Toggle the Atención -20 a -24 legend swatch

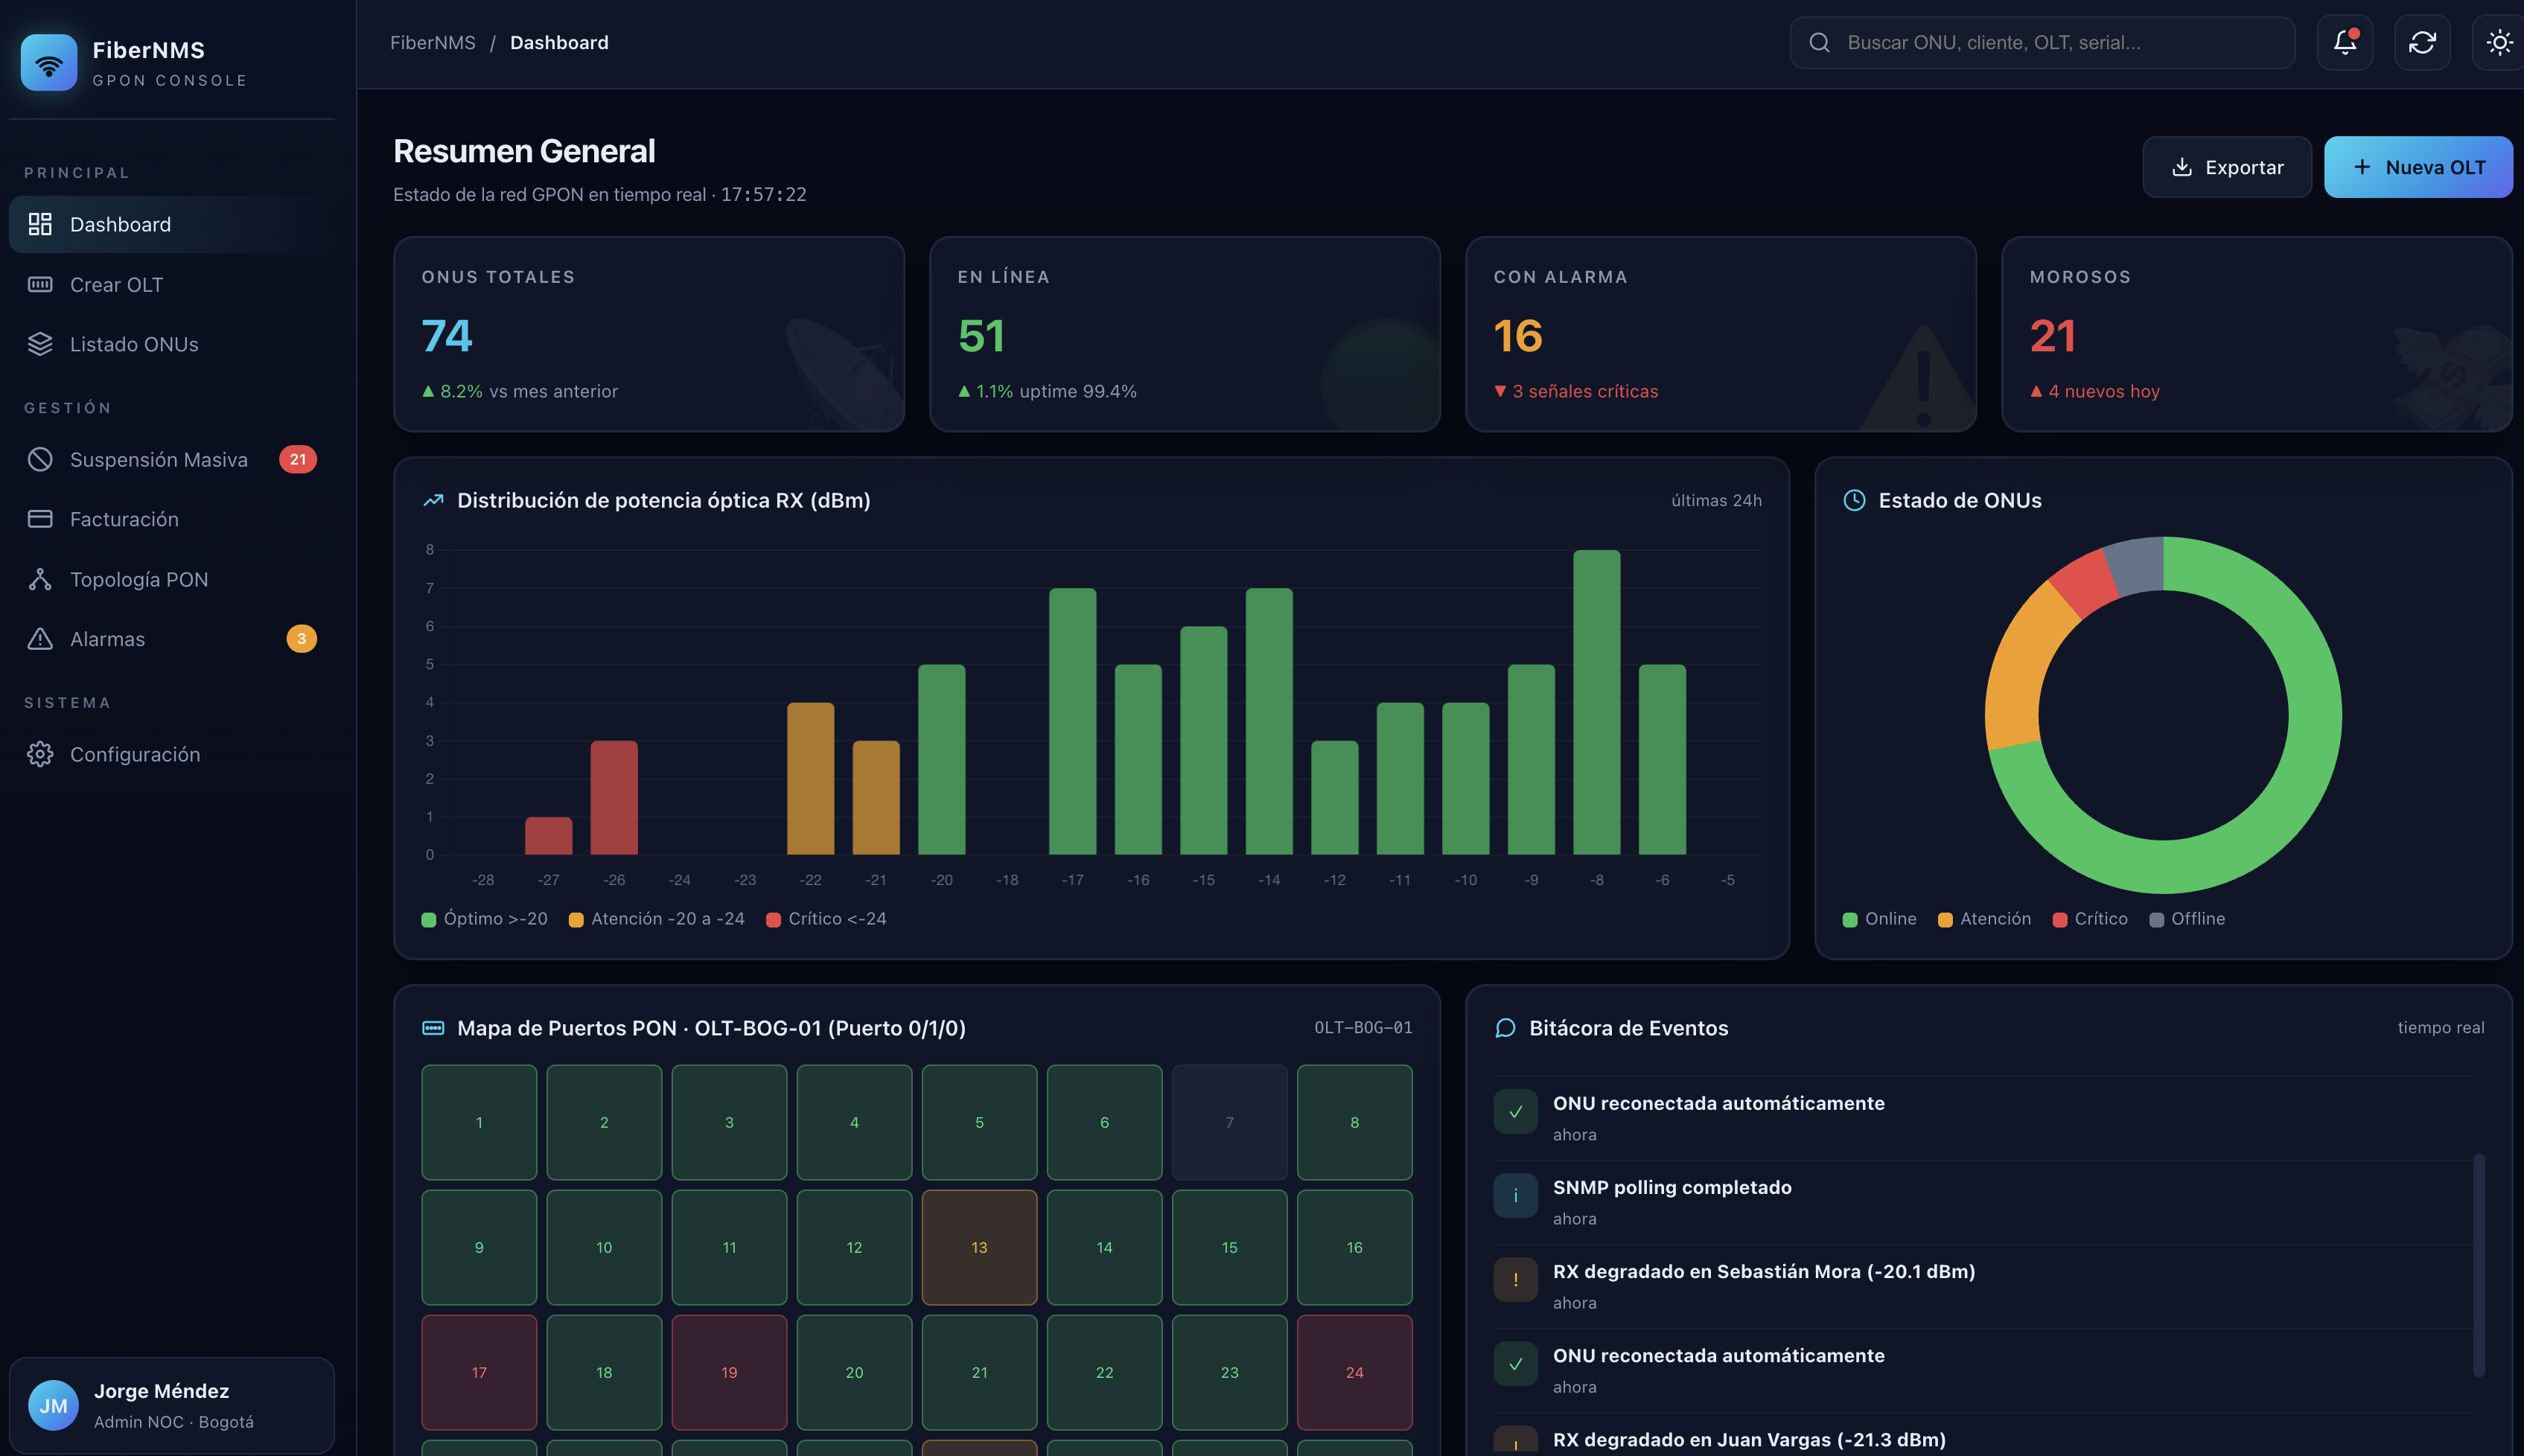[576, 919]
